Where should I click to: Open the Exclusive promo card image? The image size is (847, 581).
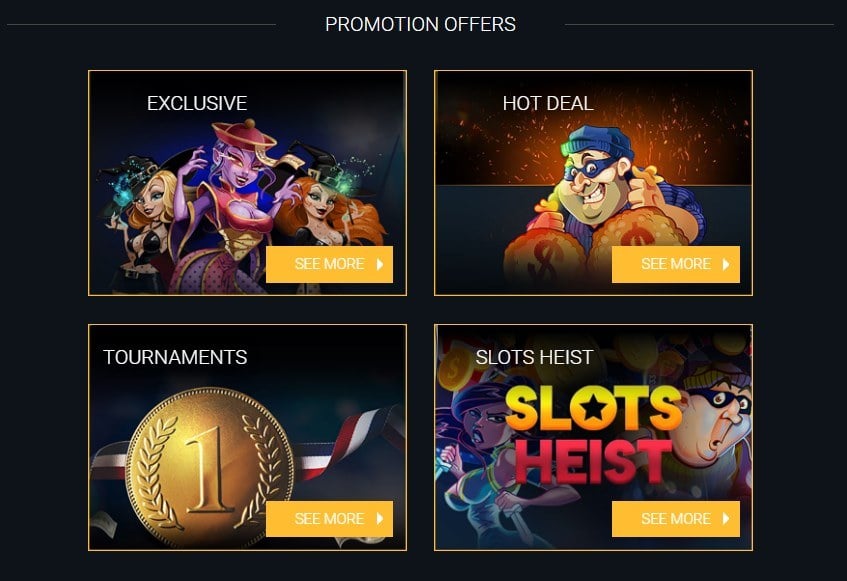coord(247,180)
